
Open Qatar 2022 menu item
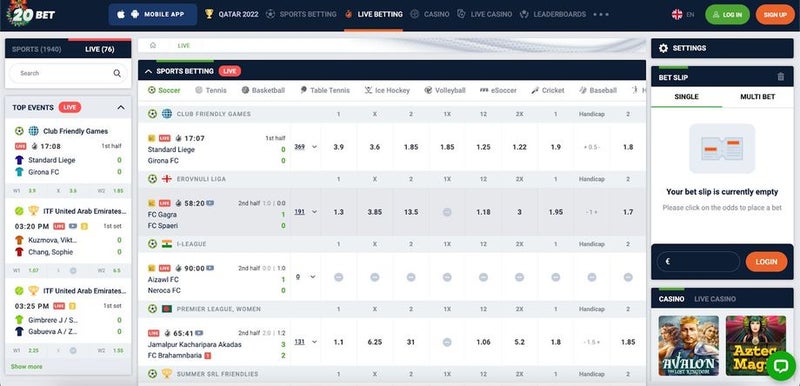(232, 14)
